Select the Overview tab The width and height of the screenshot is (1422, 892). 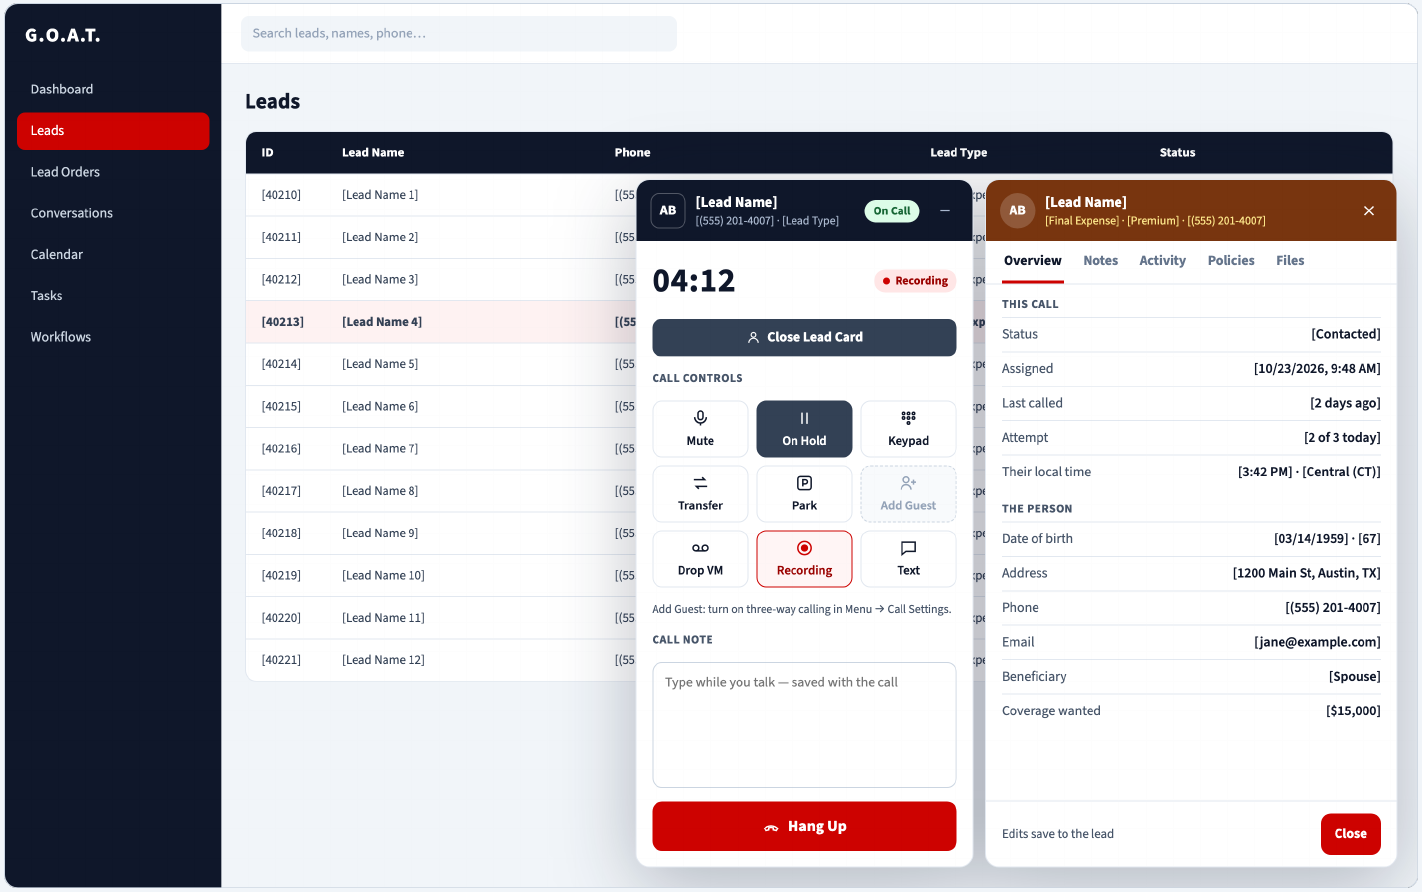click(1033, 260)
